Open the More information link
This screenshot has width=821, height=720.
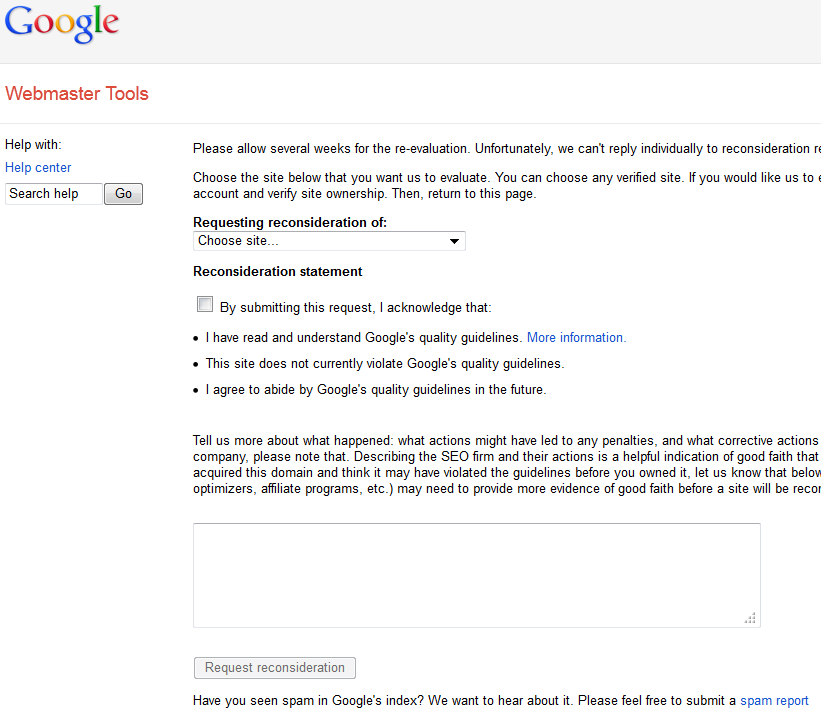576,338
